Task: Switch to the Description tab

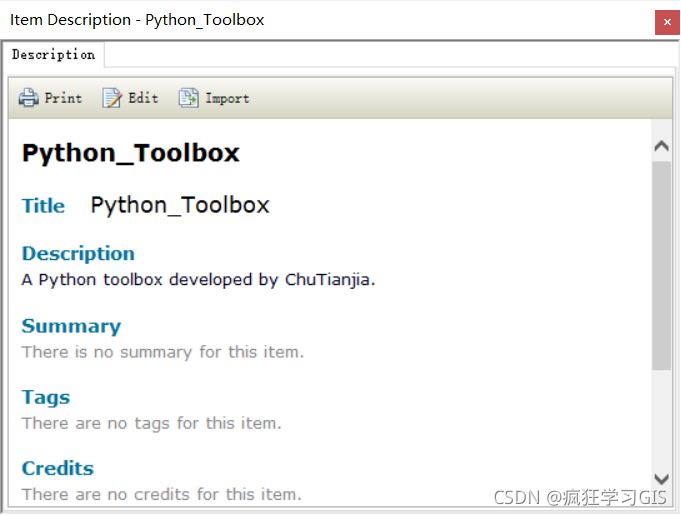Action: point(53,55)
